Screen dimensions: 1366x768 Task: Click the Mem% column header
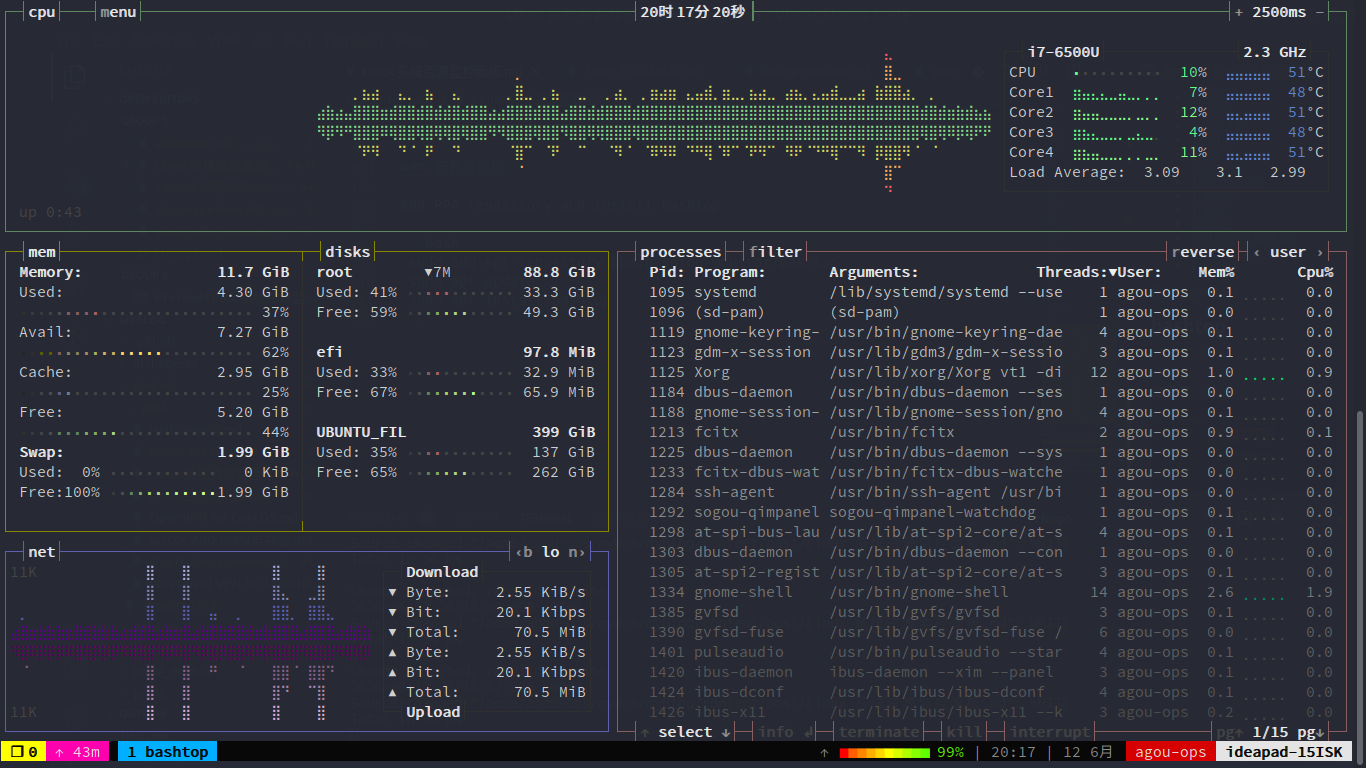pos(1216,272)
